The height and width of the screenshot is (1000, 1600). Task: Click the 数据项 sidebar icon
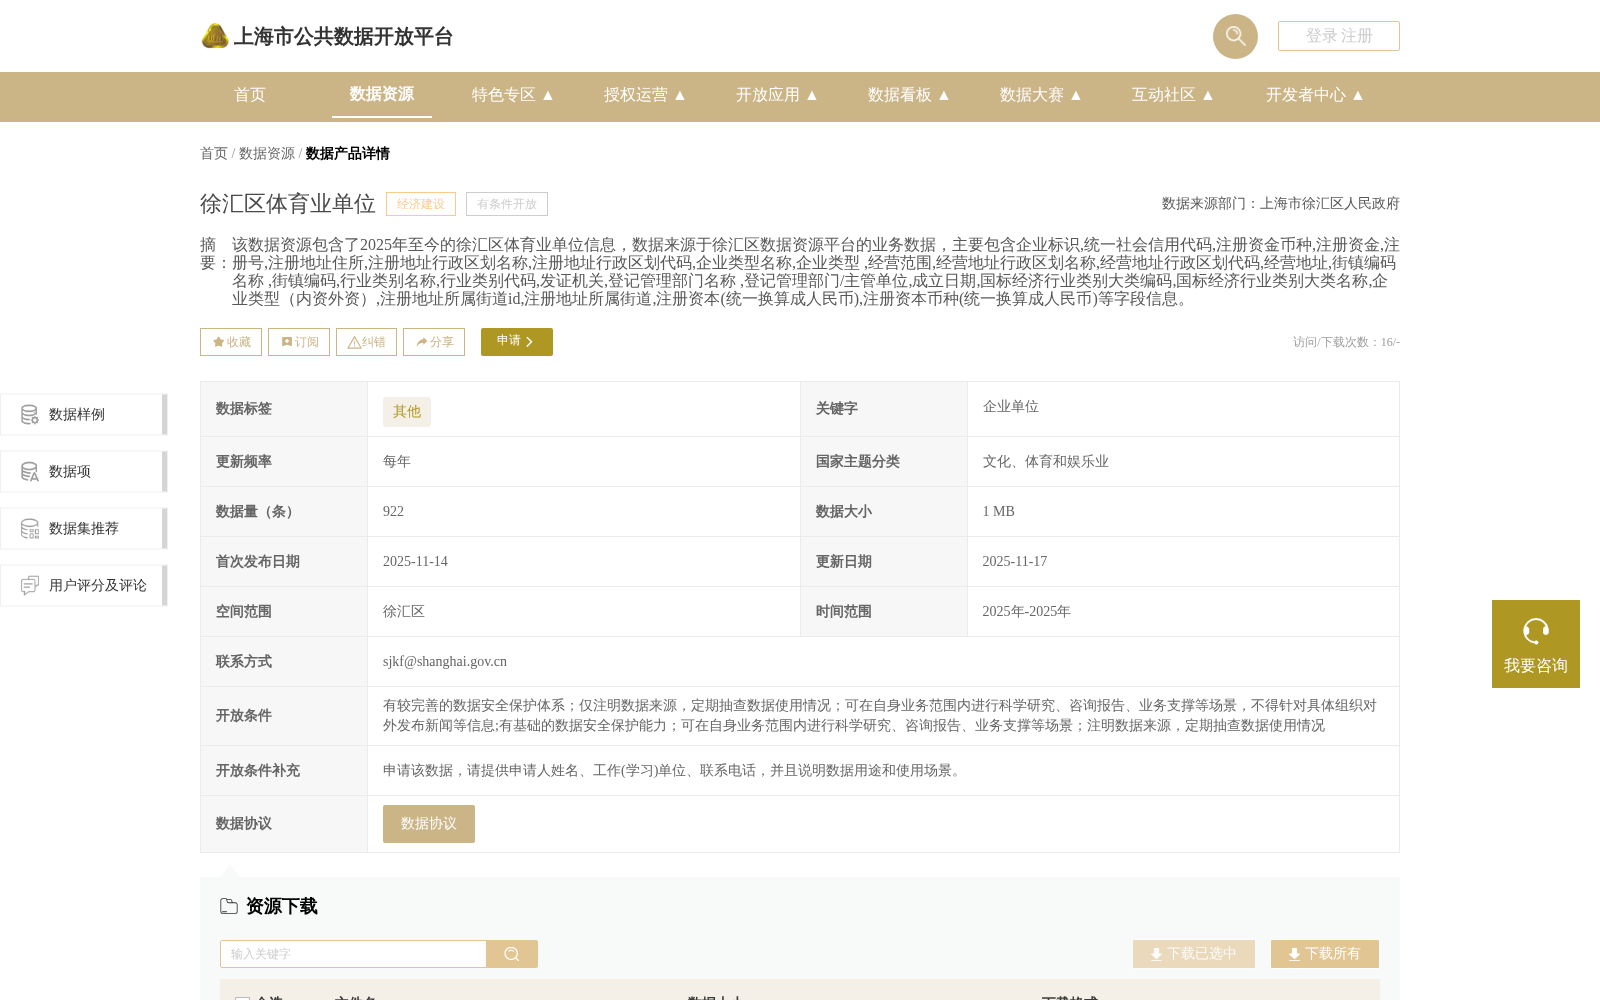tap(30, 471)
